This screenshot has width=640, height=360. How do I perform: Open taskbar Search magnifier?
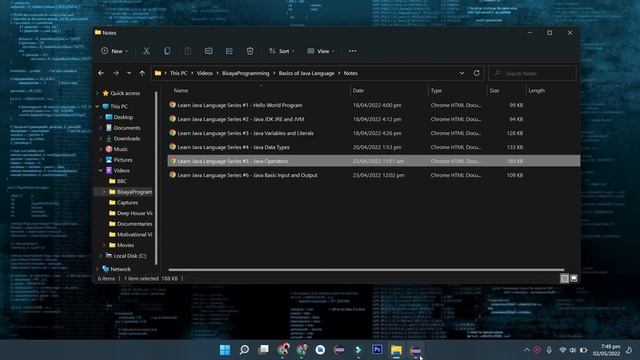click(x=244, y=350)
